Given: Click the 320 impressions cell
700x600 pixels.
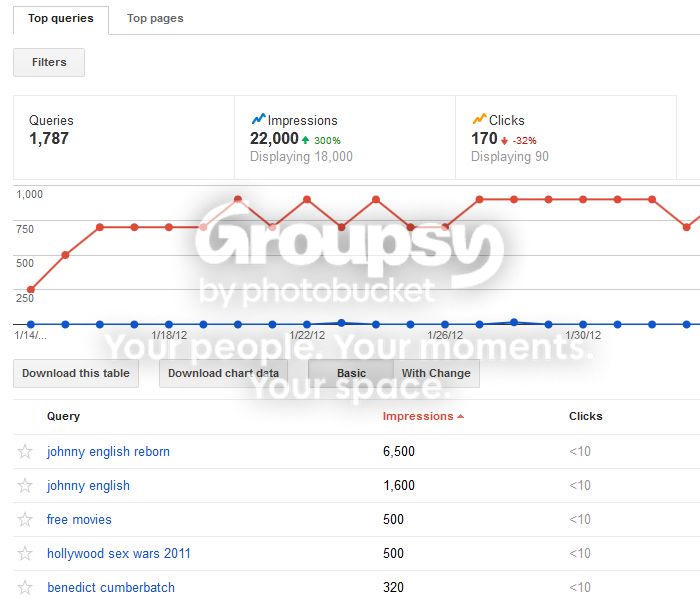Looking at the screenshot, I should click(393, 587).
